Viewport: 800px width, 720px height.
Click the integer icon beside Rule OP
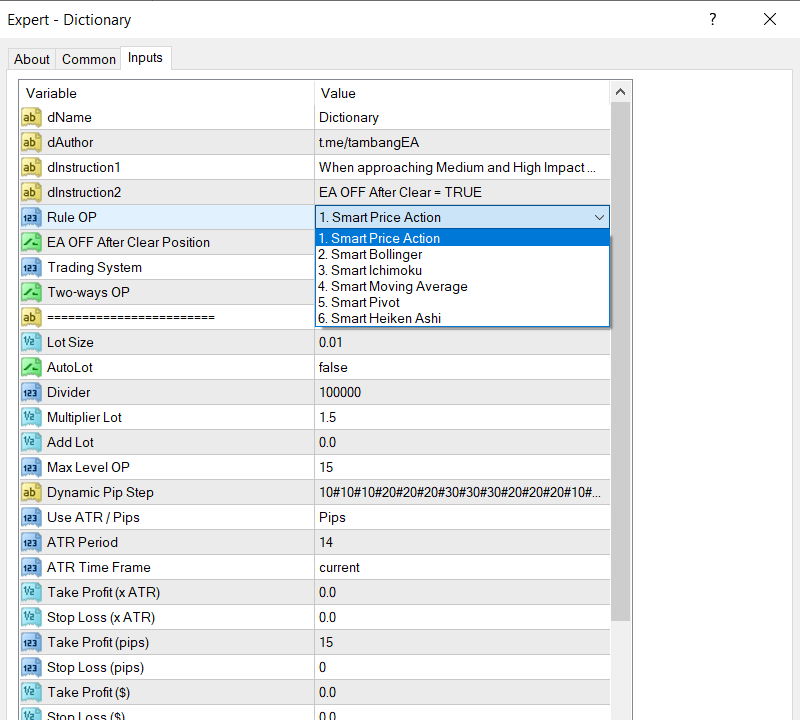pyautogui.click(x=31, y=217)
